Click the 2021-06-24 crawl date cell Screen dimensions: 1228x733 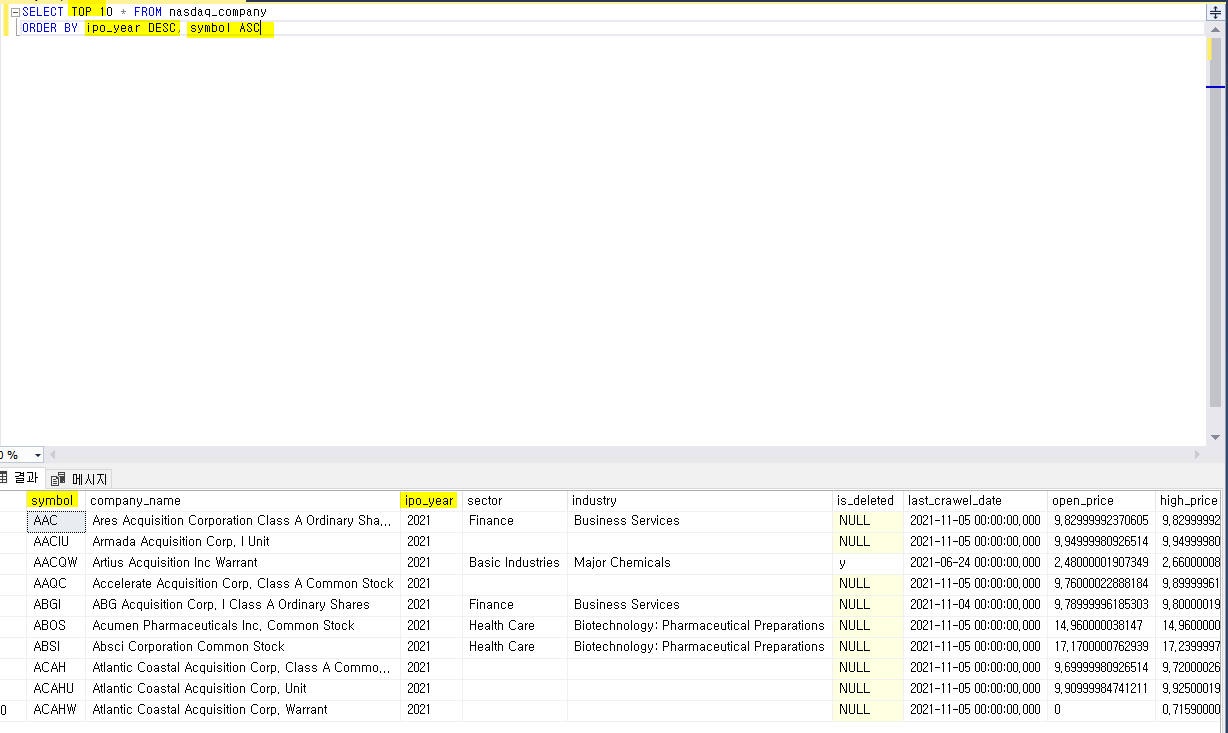coord(975,563)
